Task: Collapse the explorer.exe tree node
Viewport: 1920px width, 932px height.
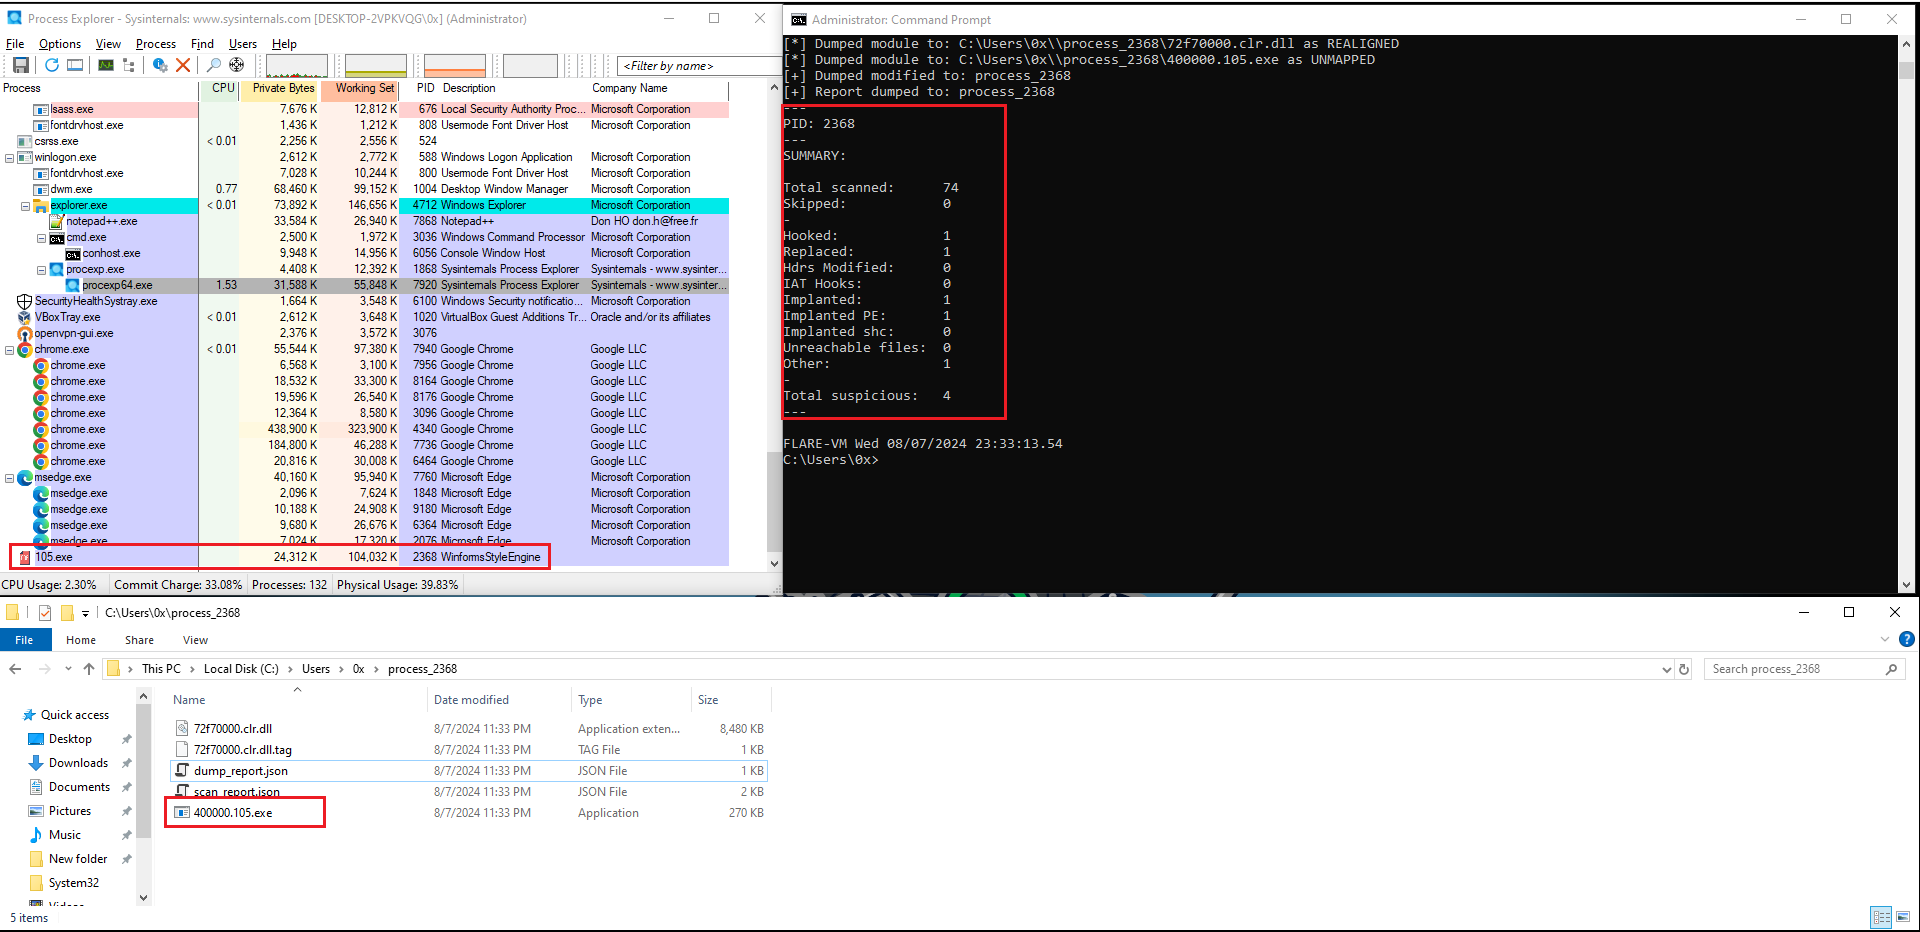Action: [26, 206]
